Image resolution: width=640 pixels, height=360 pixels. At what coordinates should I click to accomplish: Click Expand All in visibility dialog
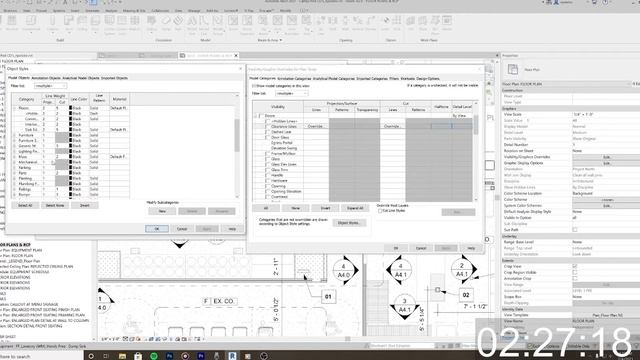(355, 208)
